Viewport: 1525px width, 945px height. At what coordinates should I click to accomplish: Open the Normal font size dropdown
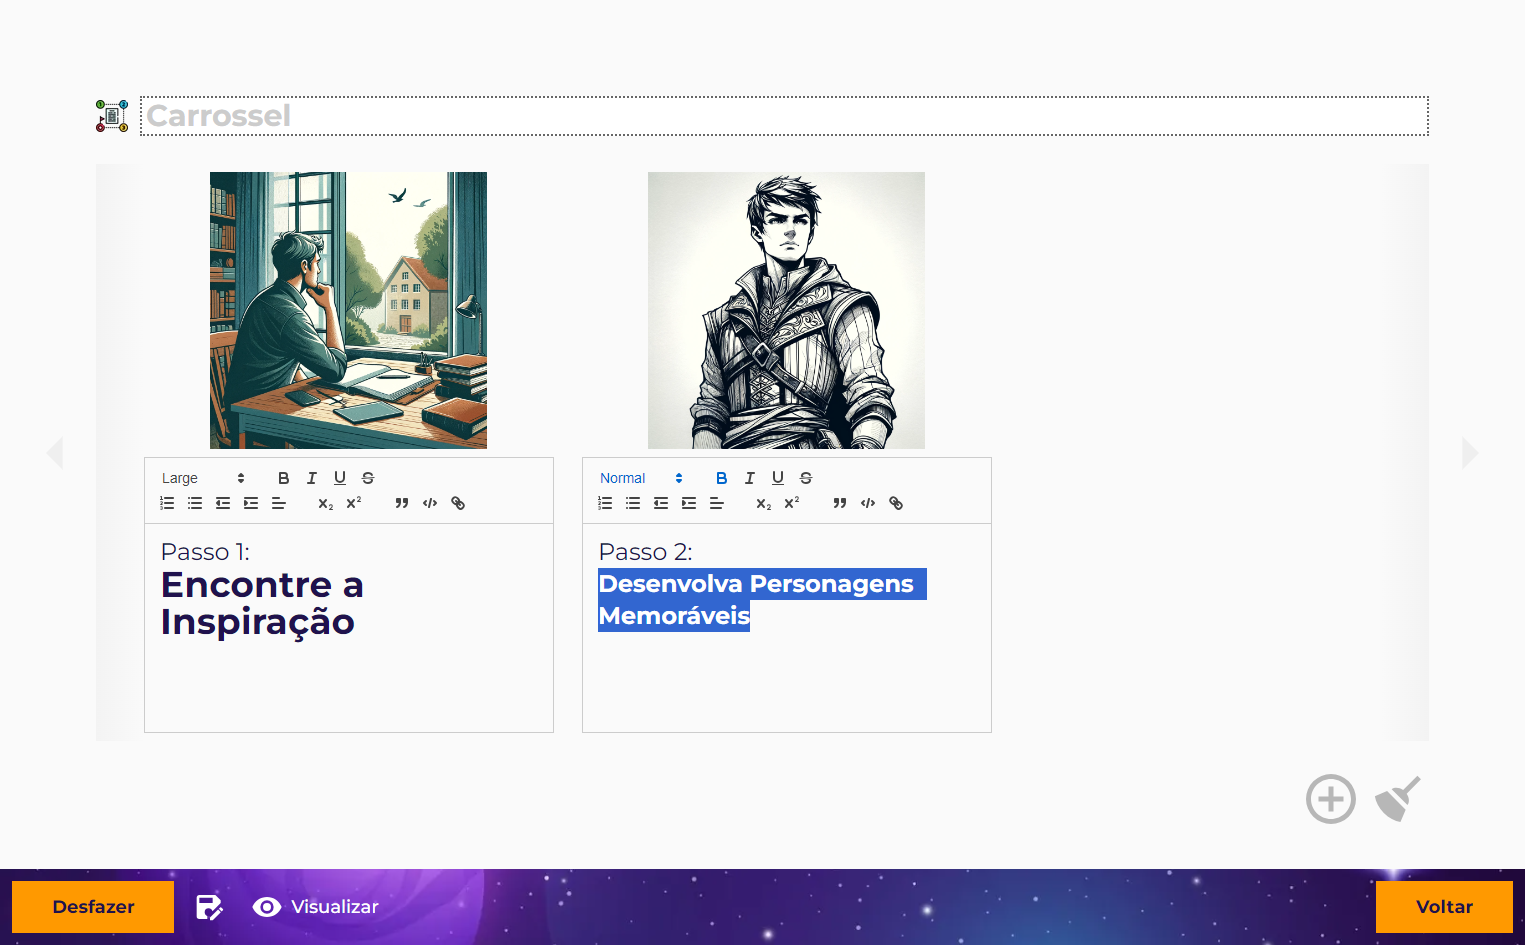click(641, 478)
